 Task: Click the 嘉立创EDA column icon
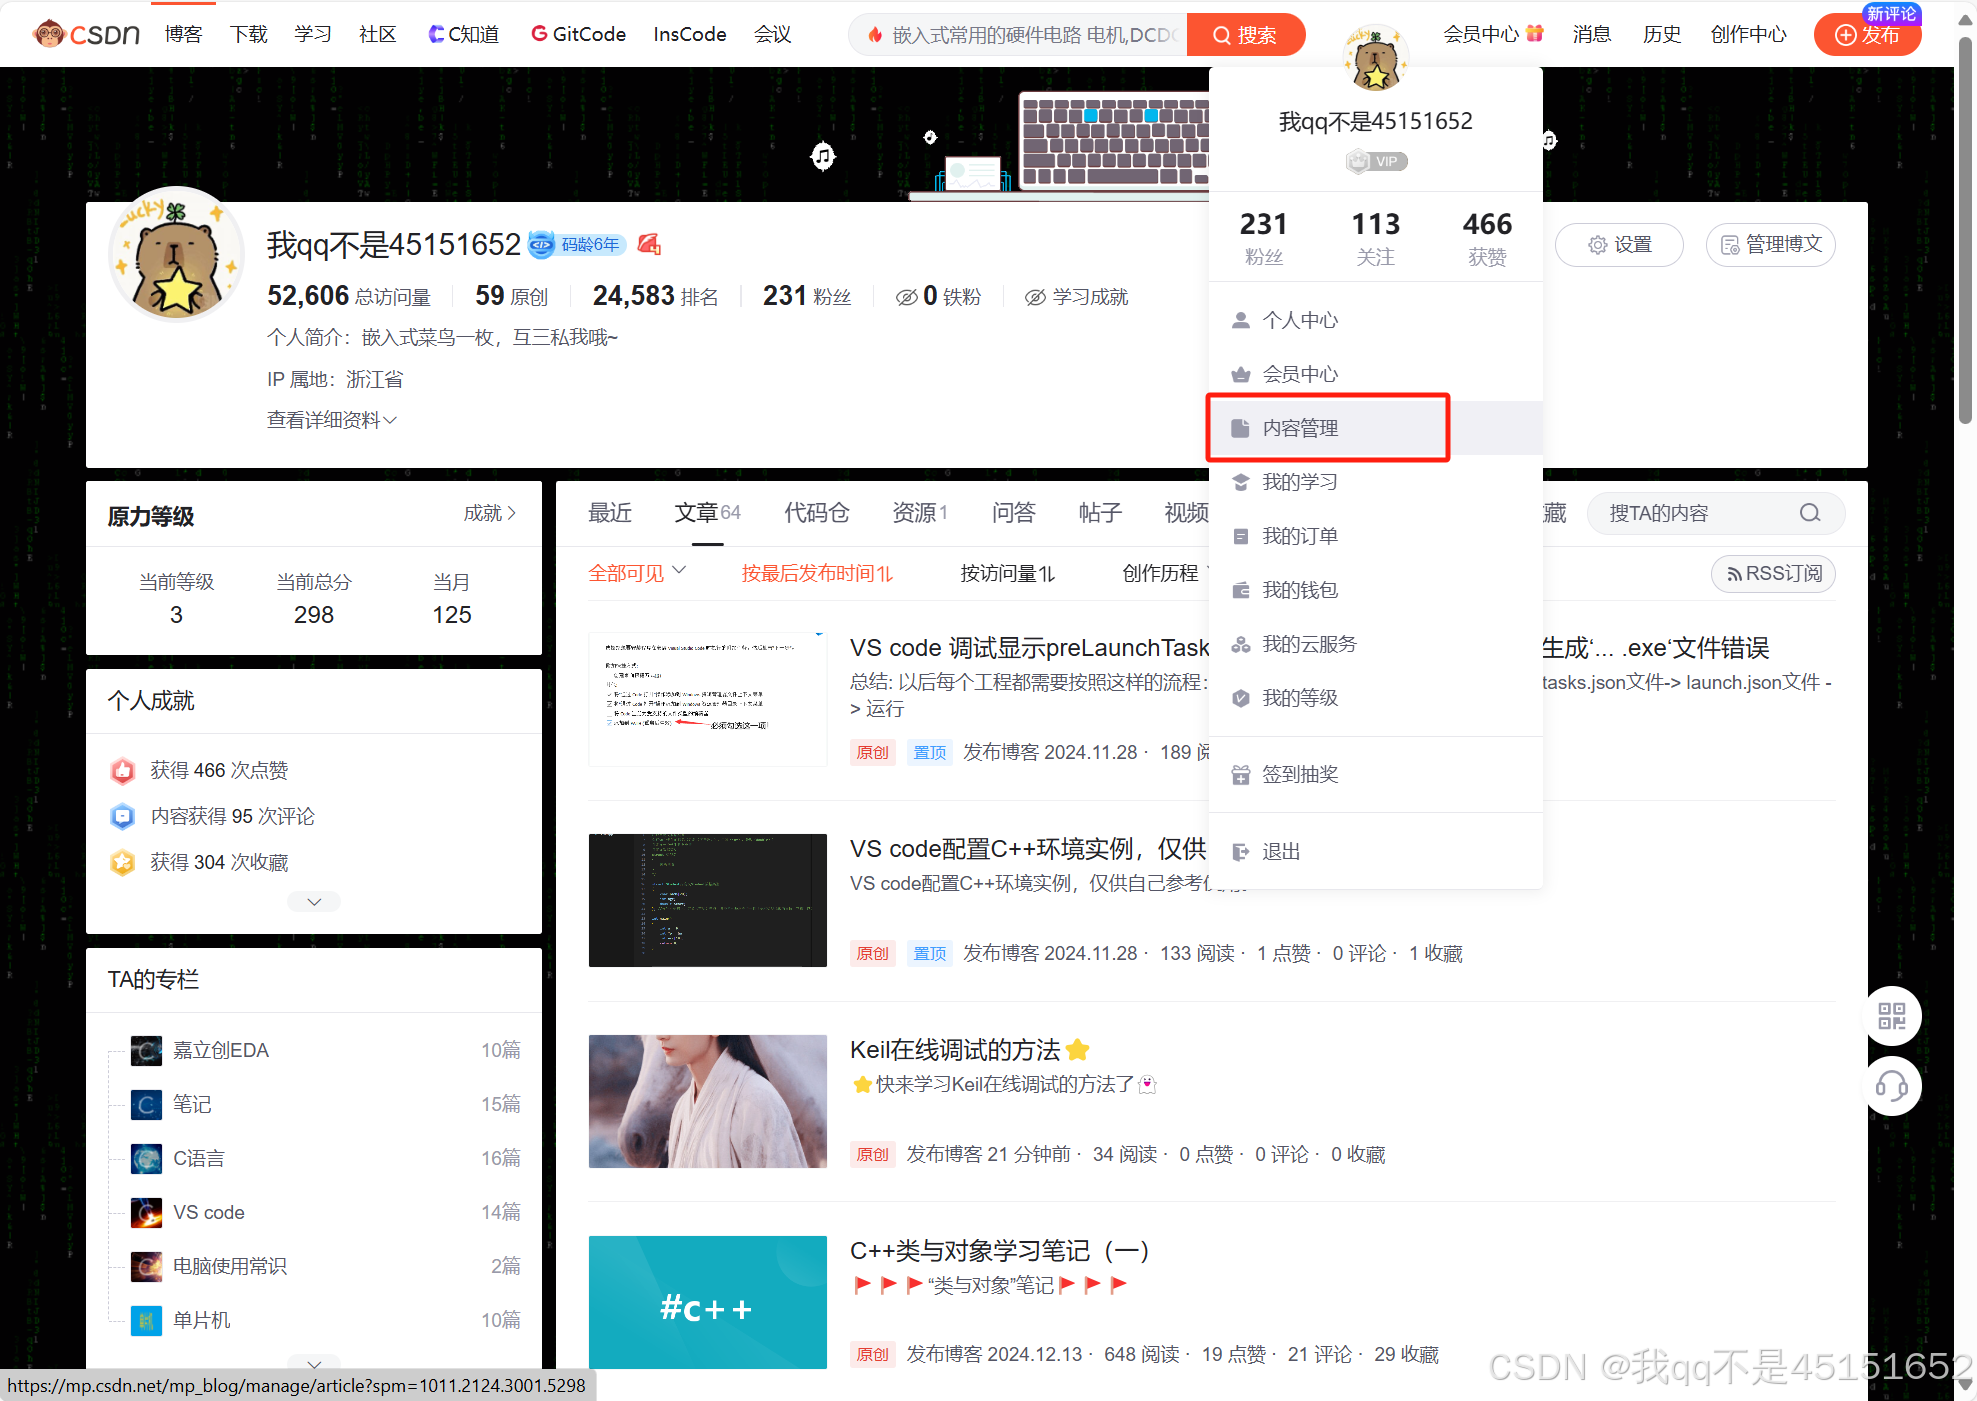click(147, 1051)
